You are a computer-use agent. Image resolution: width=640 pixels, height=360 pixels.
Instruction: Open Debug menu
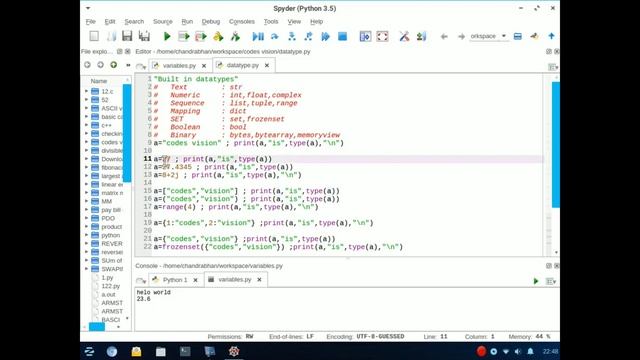[x=211, y=22]
